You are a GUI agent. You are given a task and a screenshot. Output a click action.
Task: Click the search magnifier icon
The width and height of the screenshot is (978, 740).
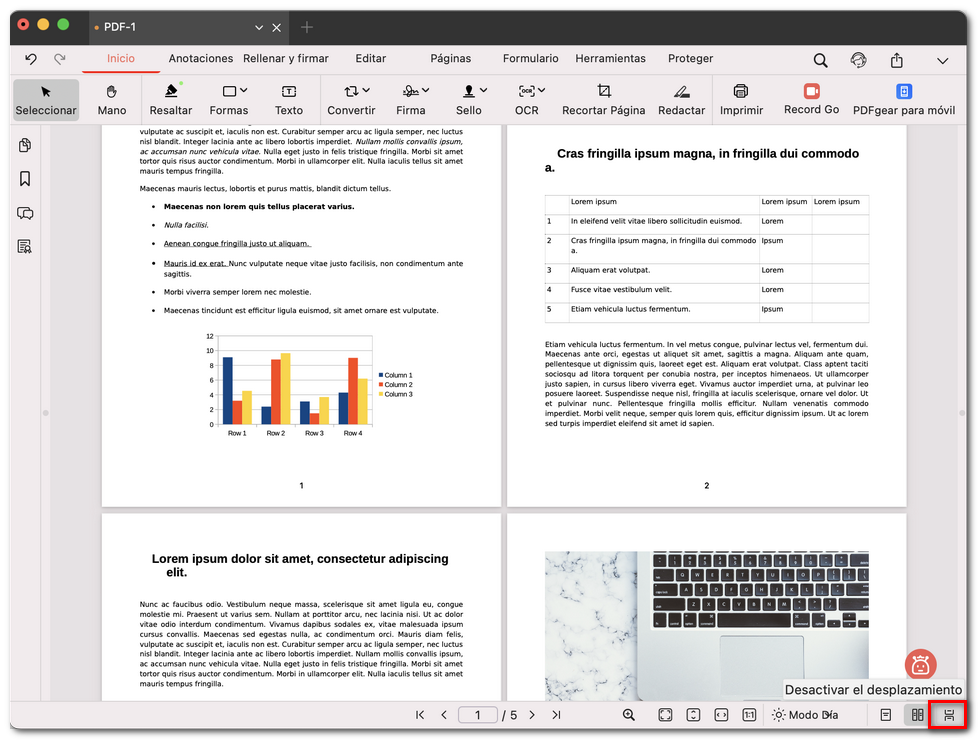(820, 59)
